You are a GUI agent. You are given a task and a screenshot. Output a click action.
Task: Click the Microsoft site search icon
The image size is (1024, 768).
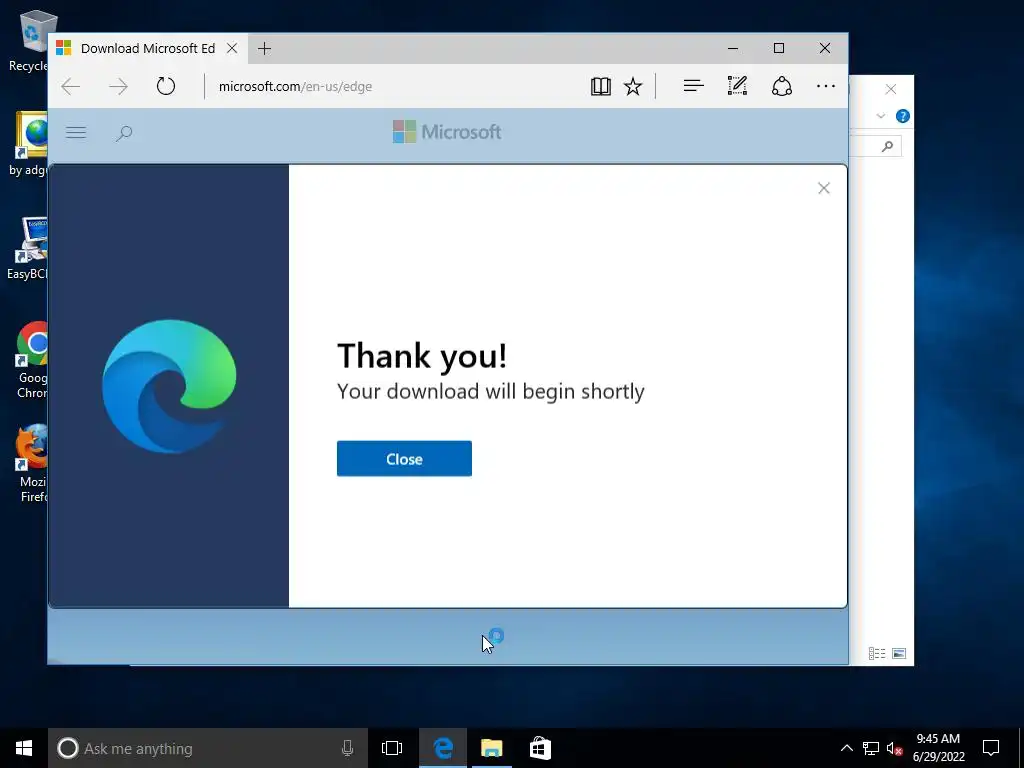click(x=123, y=133)
